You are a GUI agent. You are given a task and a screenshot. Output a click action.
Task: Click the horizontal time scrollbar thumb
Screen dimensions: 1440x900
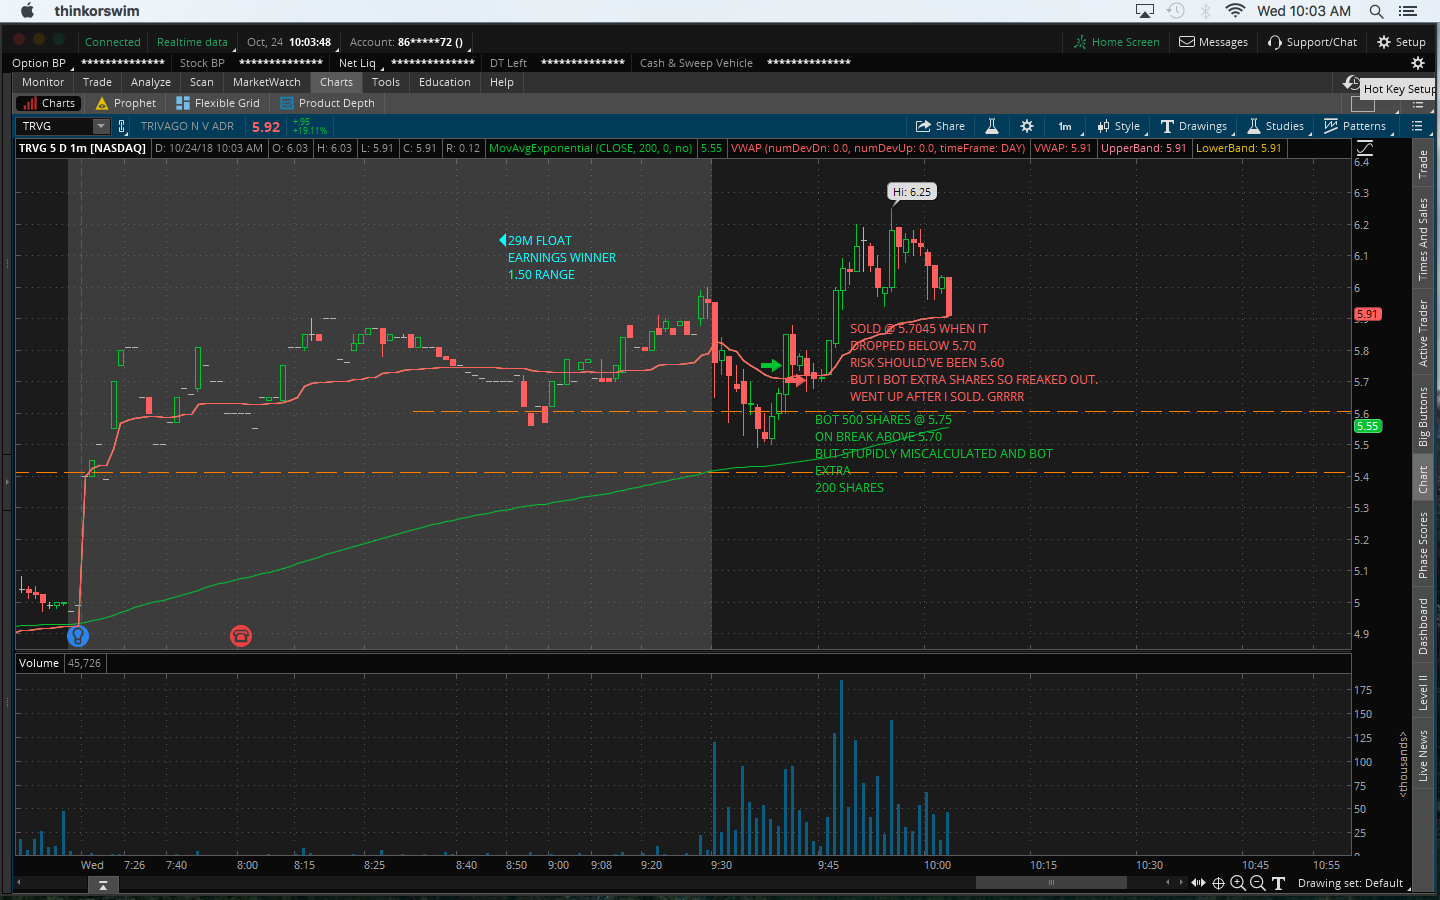point(1051,883)
